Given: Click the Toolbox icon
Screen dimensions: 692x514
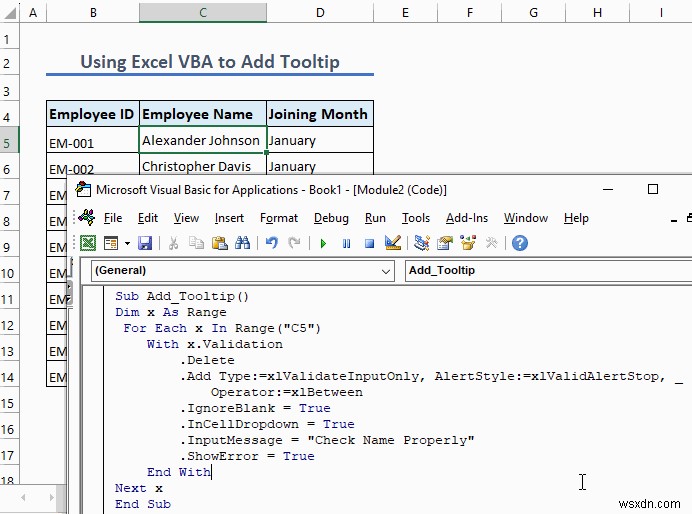Looking at the screenshot, I should pyautogui.click(x=491, y=243).
